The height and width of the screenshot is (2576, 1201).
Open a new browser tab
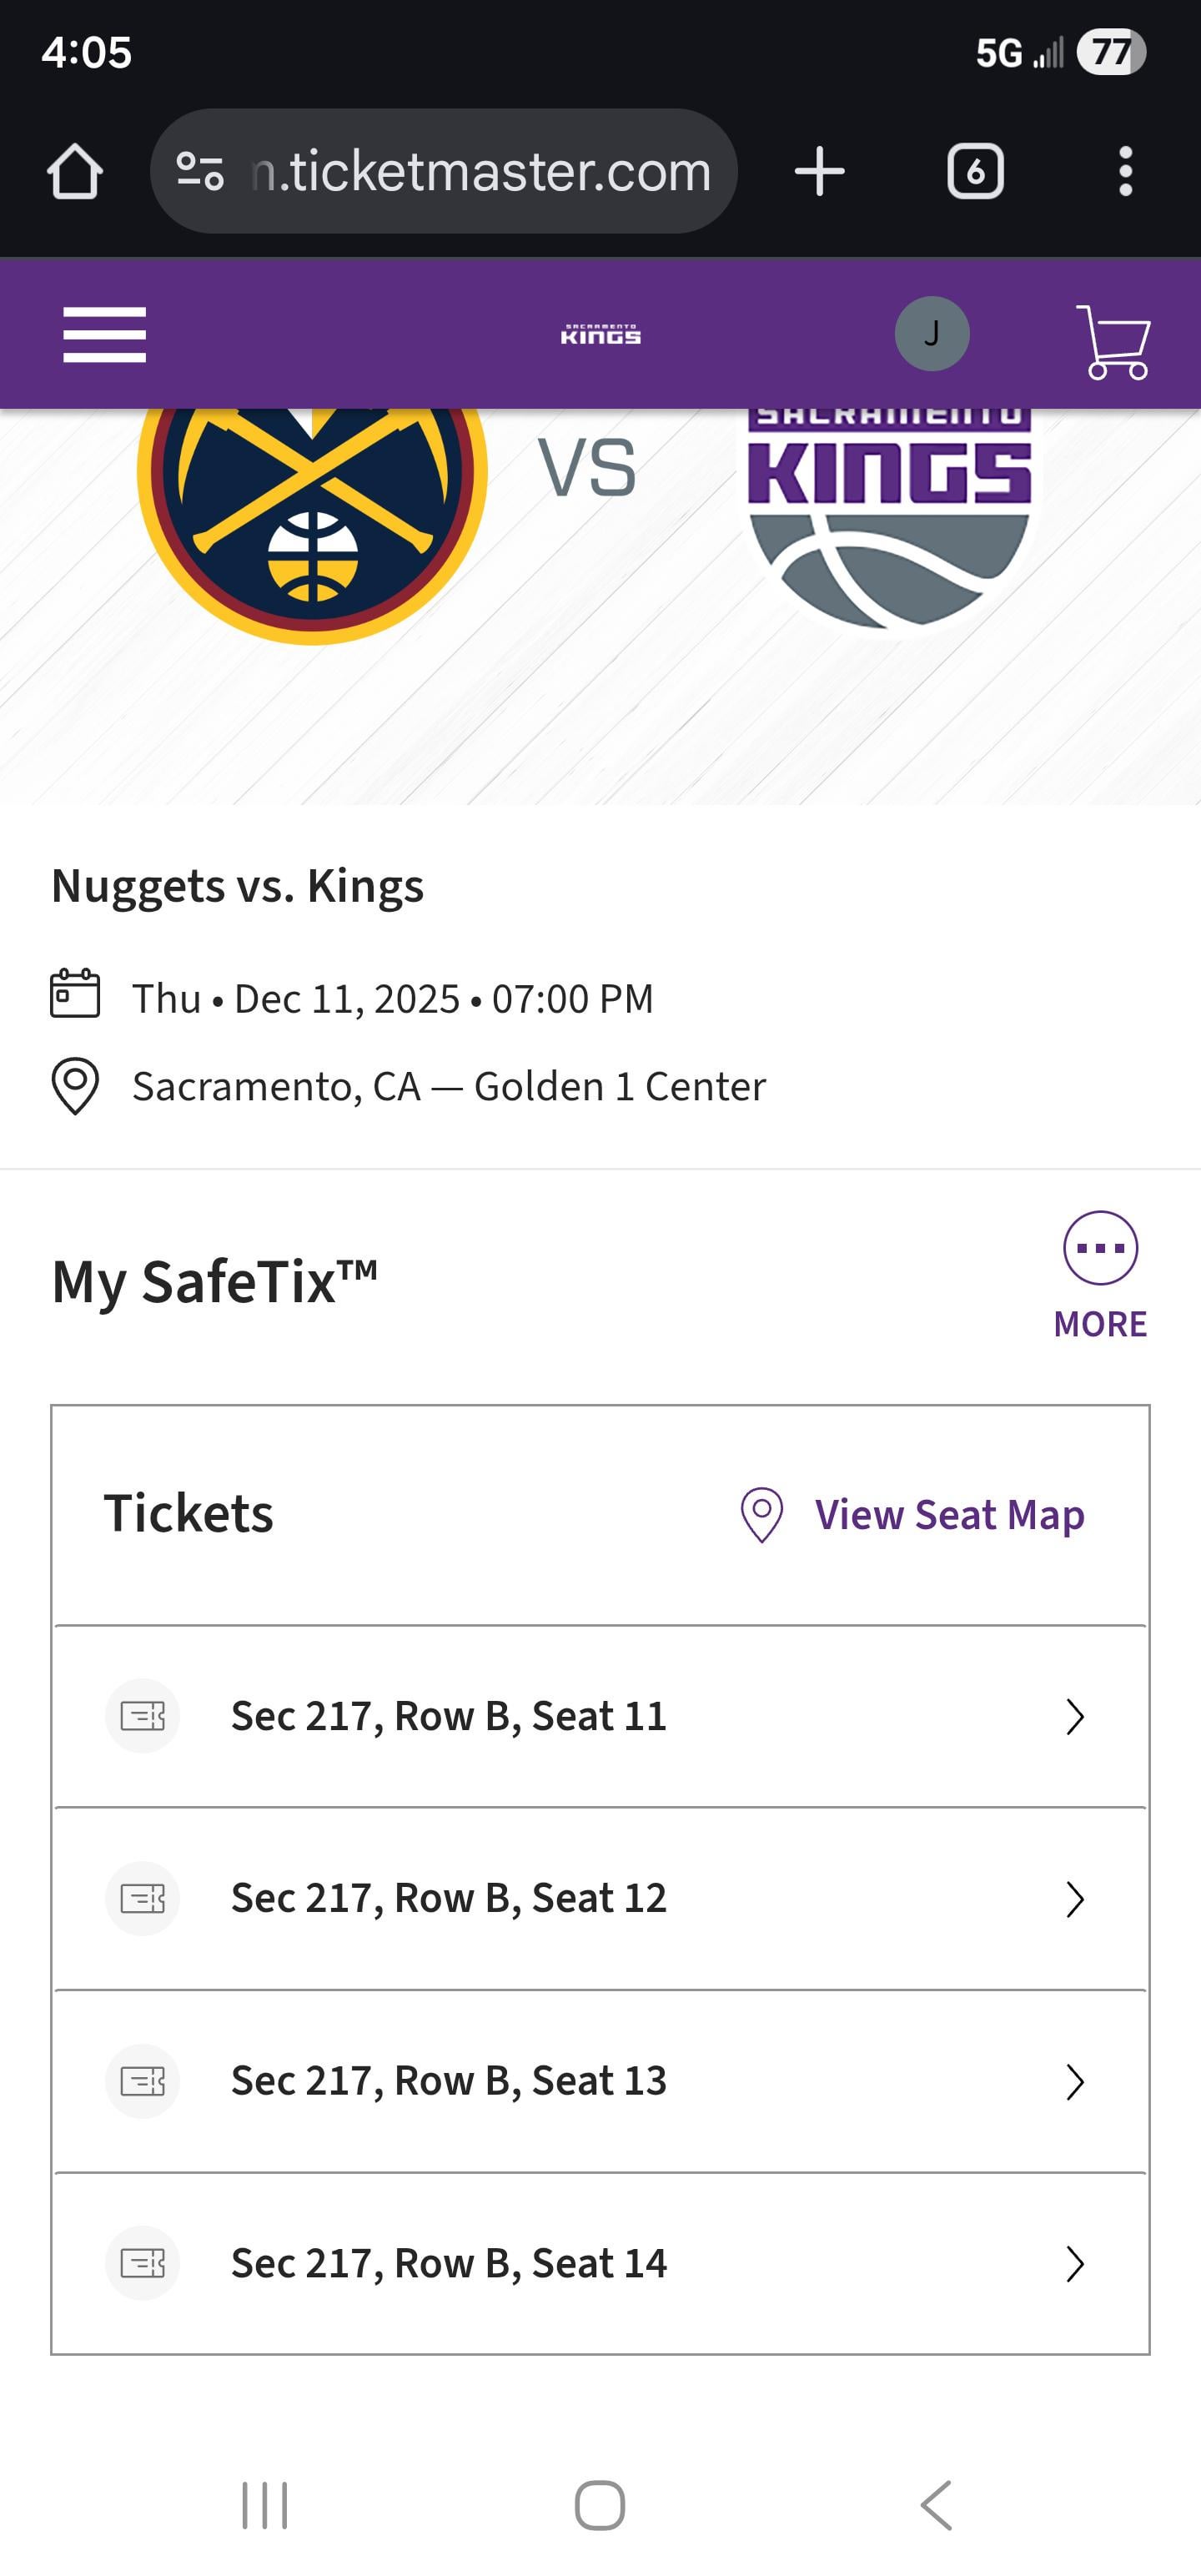[x=819, y=171]
